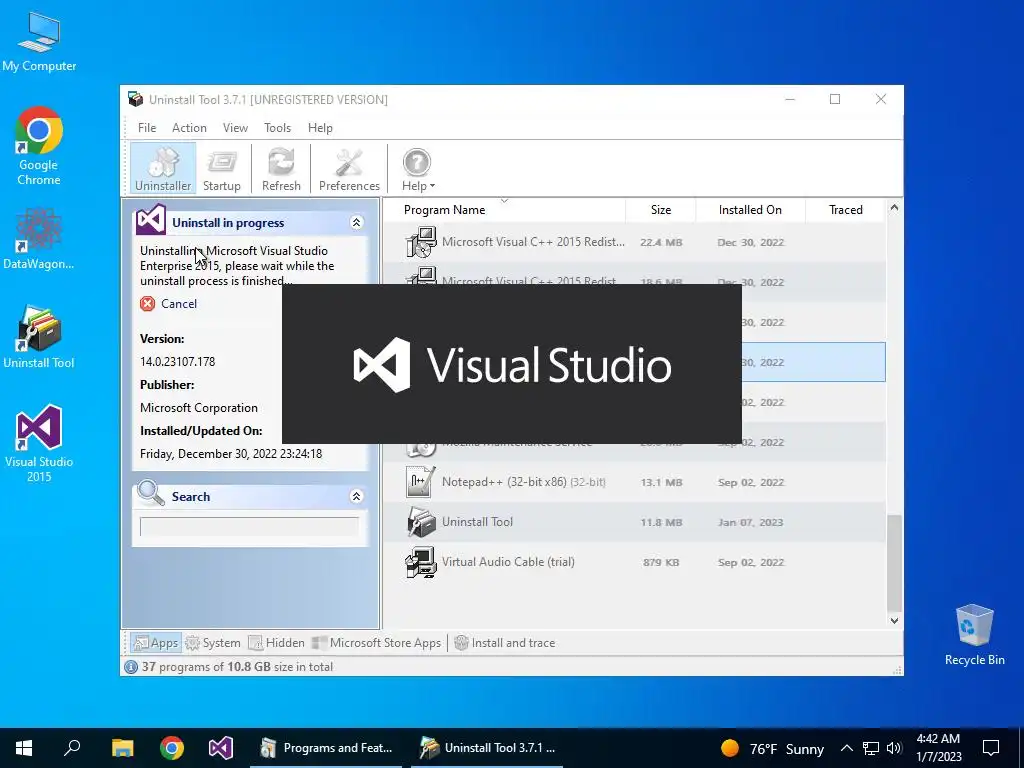Image resolution: width=1024 pixels, height=768 pixels.
Task: Cancel the uninstall in progress
Action: 168,304
